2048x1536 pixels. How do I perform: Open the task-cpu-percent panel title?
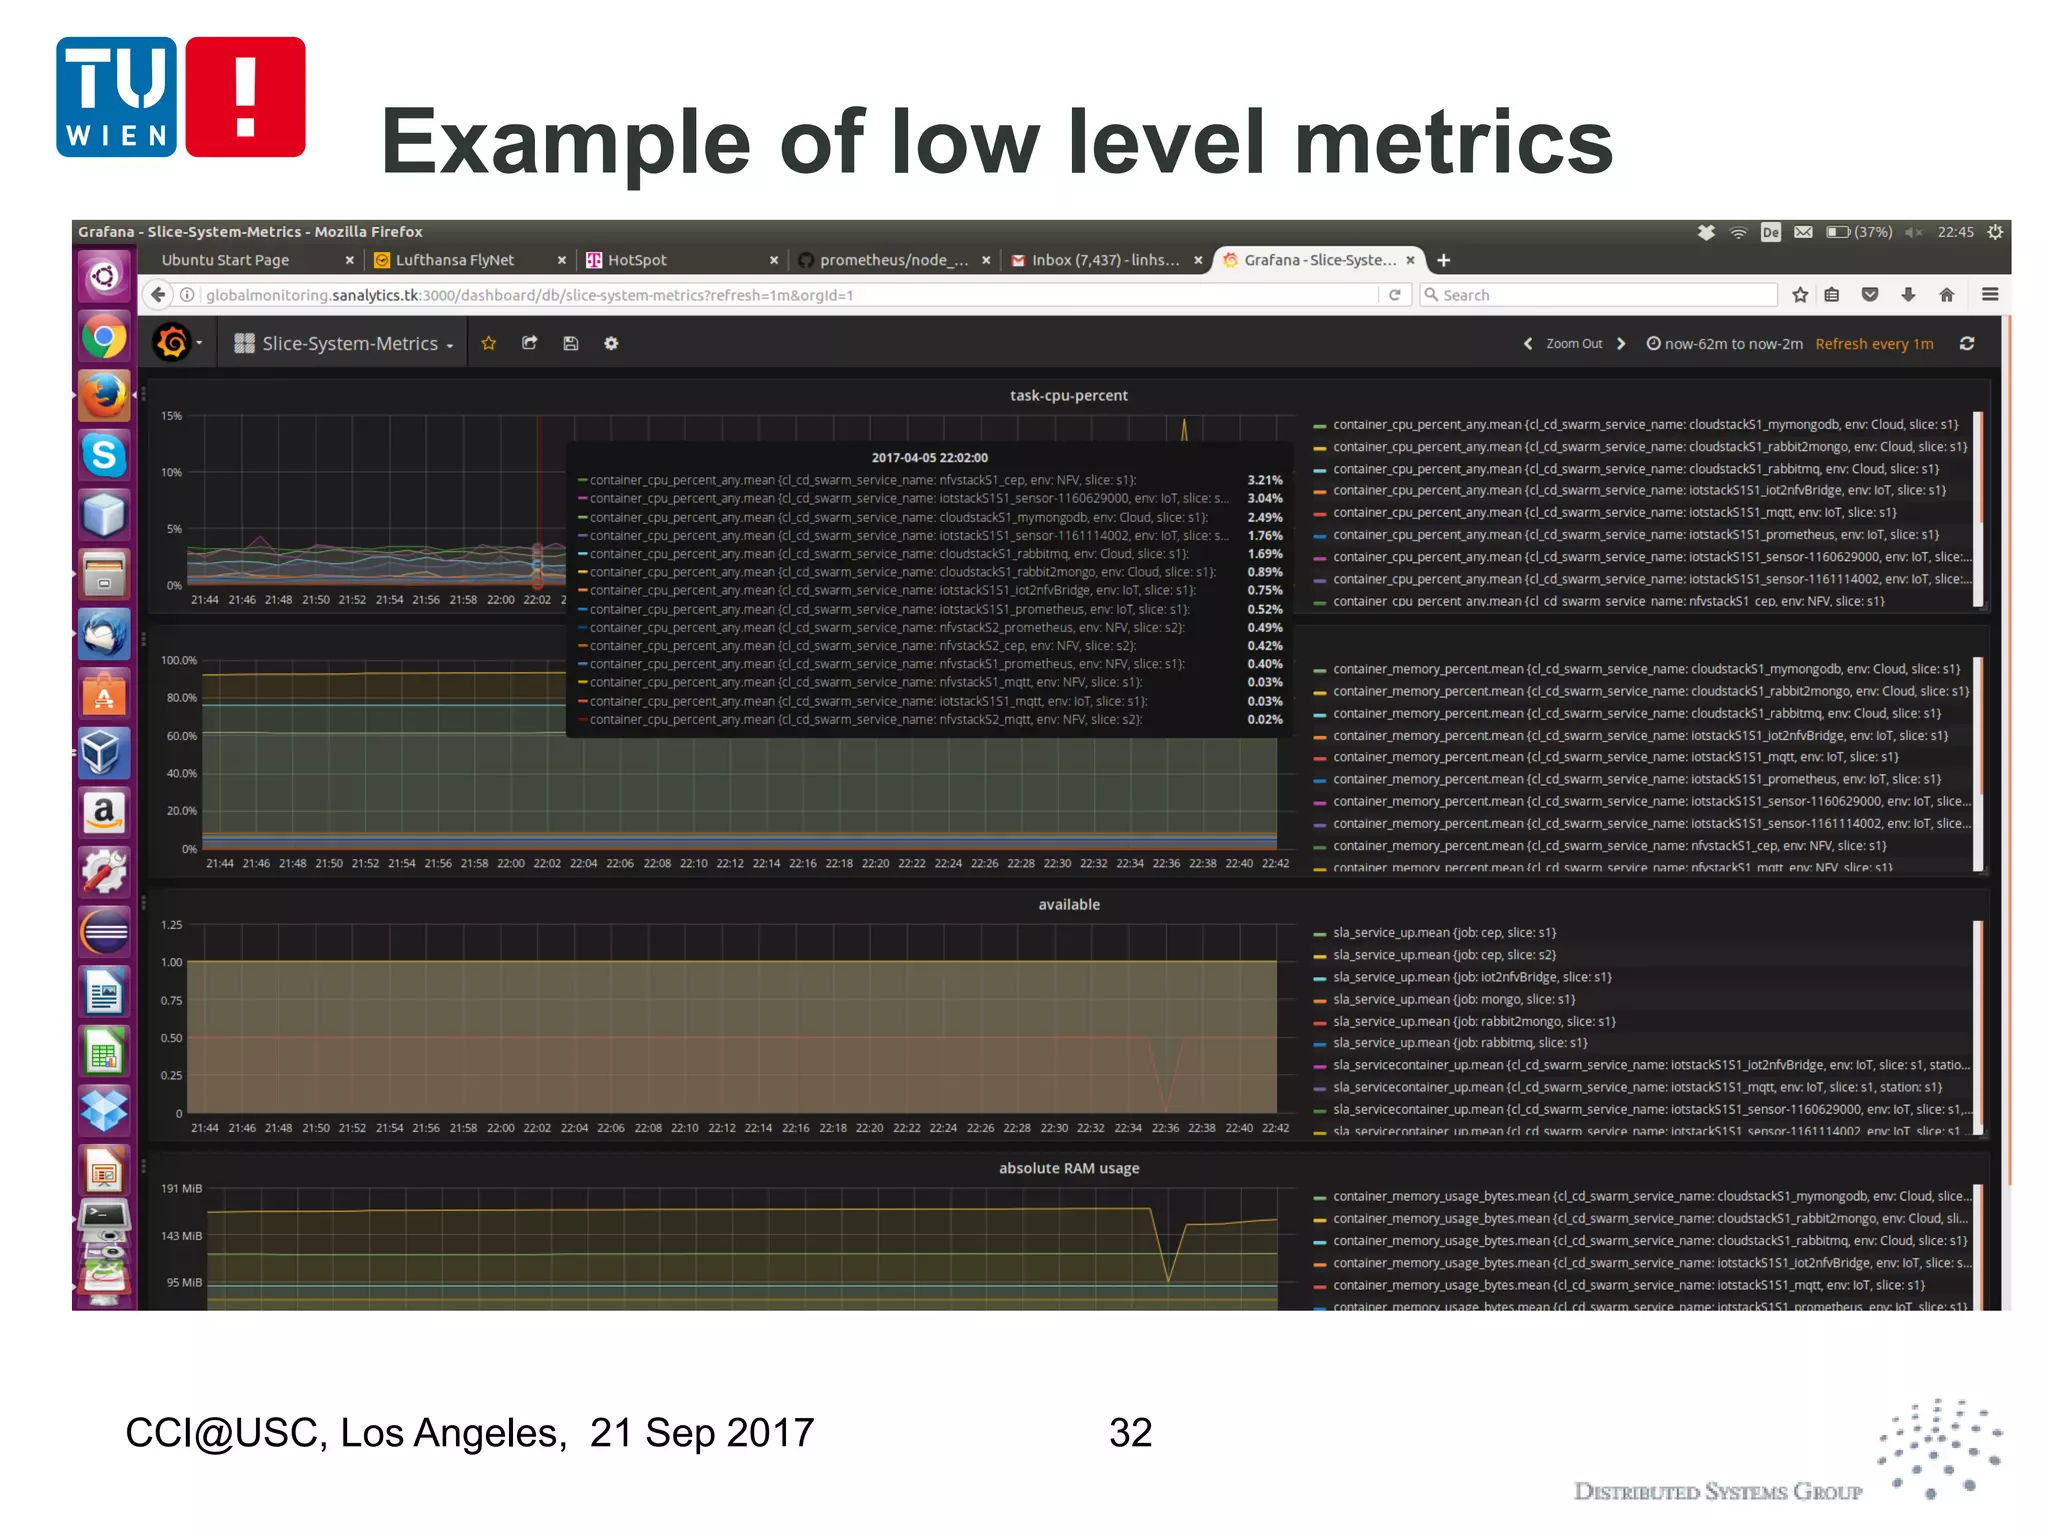coord(1068,396)
